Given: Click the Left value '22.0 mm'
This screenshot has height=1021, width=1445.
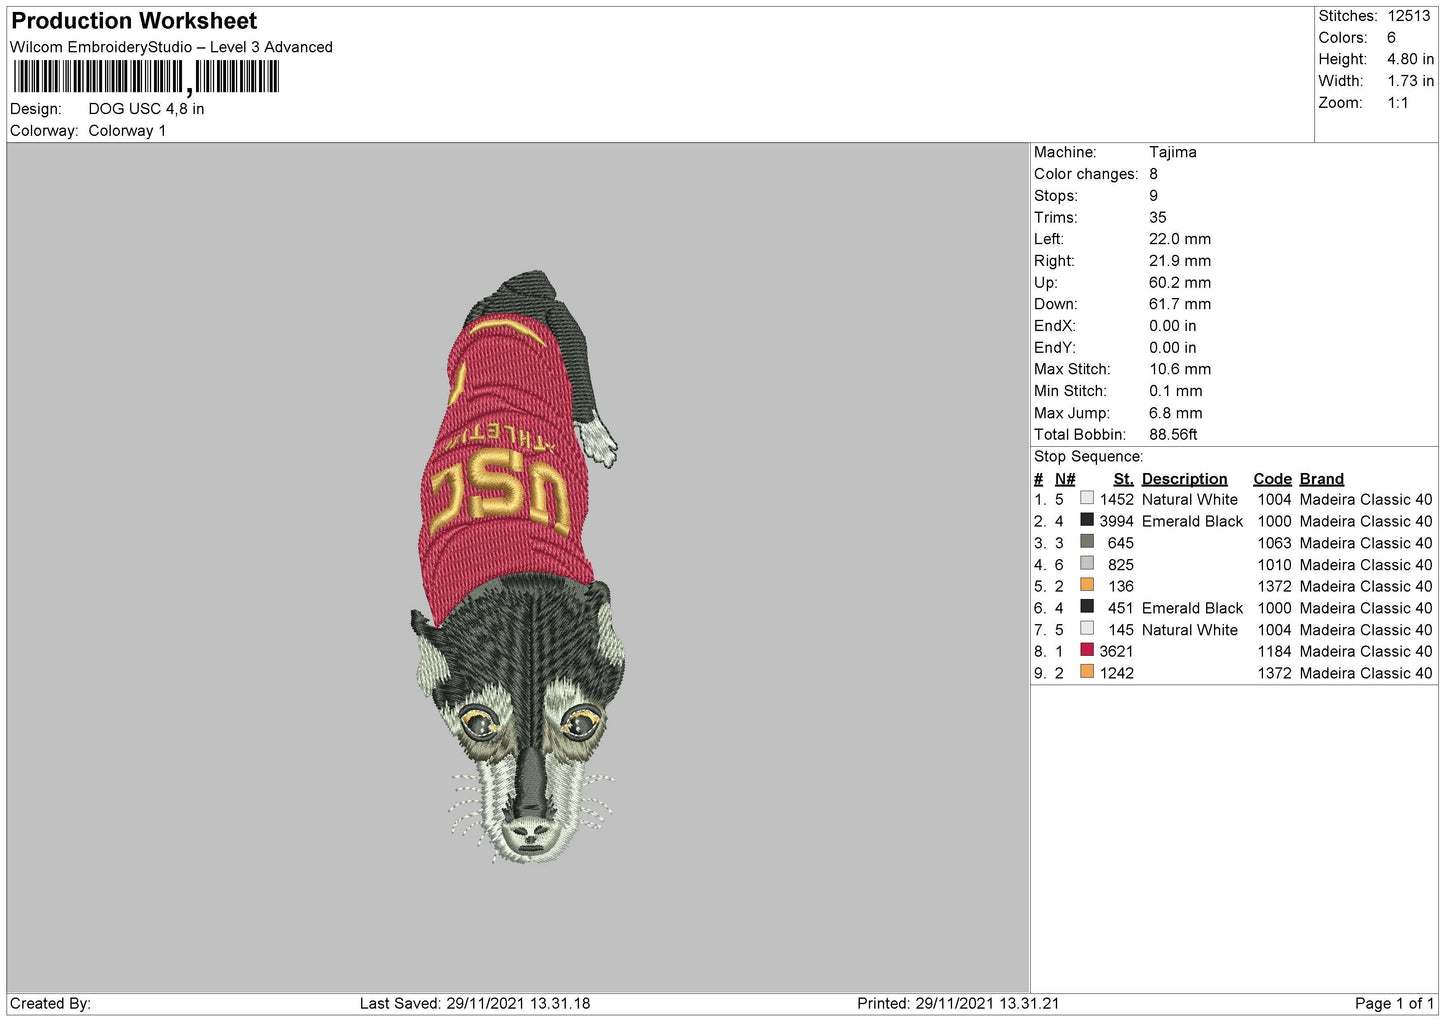Looking at the screenshot, I should point(1179,239).
